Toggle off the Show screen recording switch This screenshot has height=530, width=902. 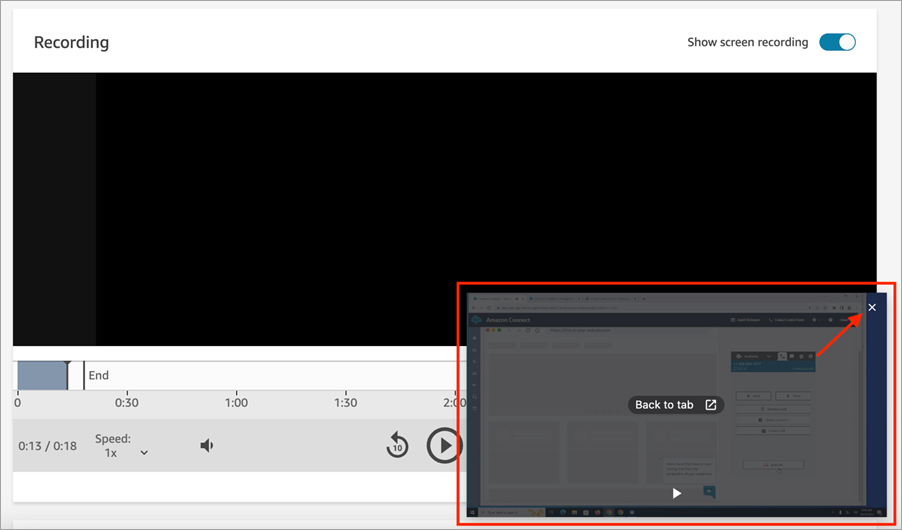tap(837, 42)
